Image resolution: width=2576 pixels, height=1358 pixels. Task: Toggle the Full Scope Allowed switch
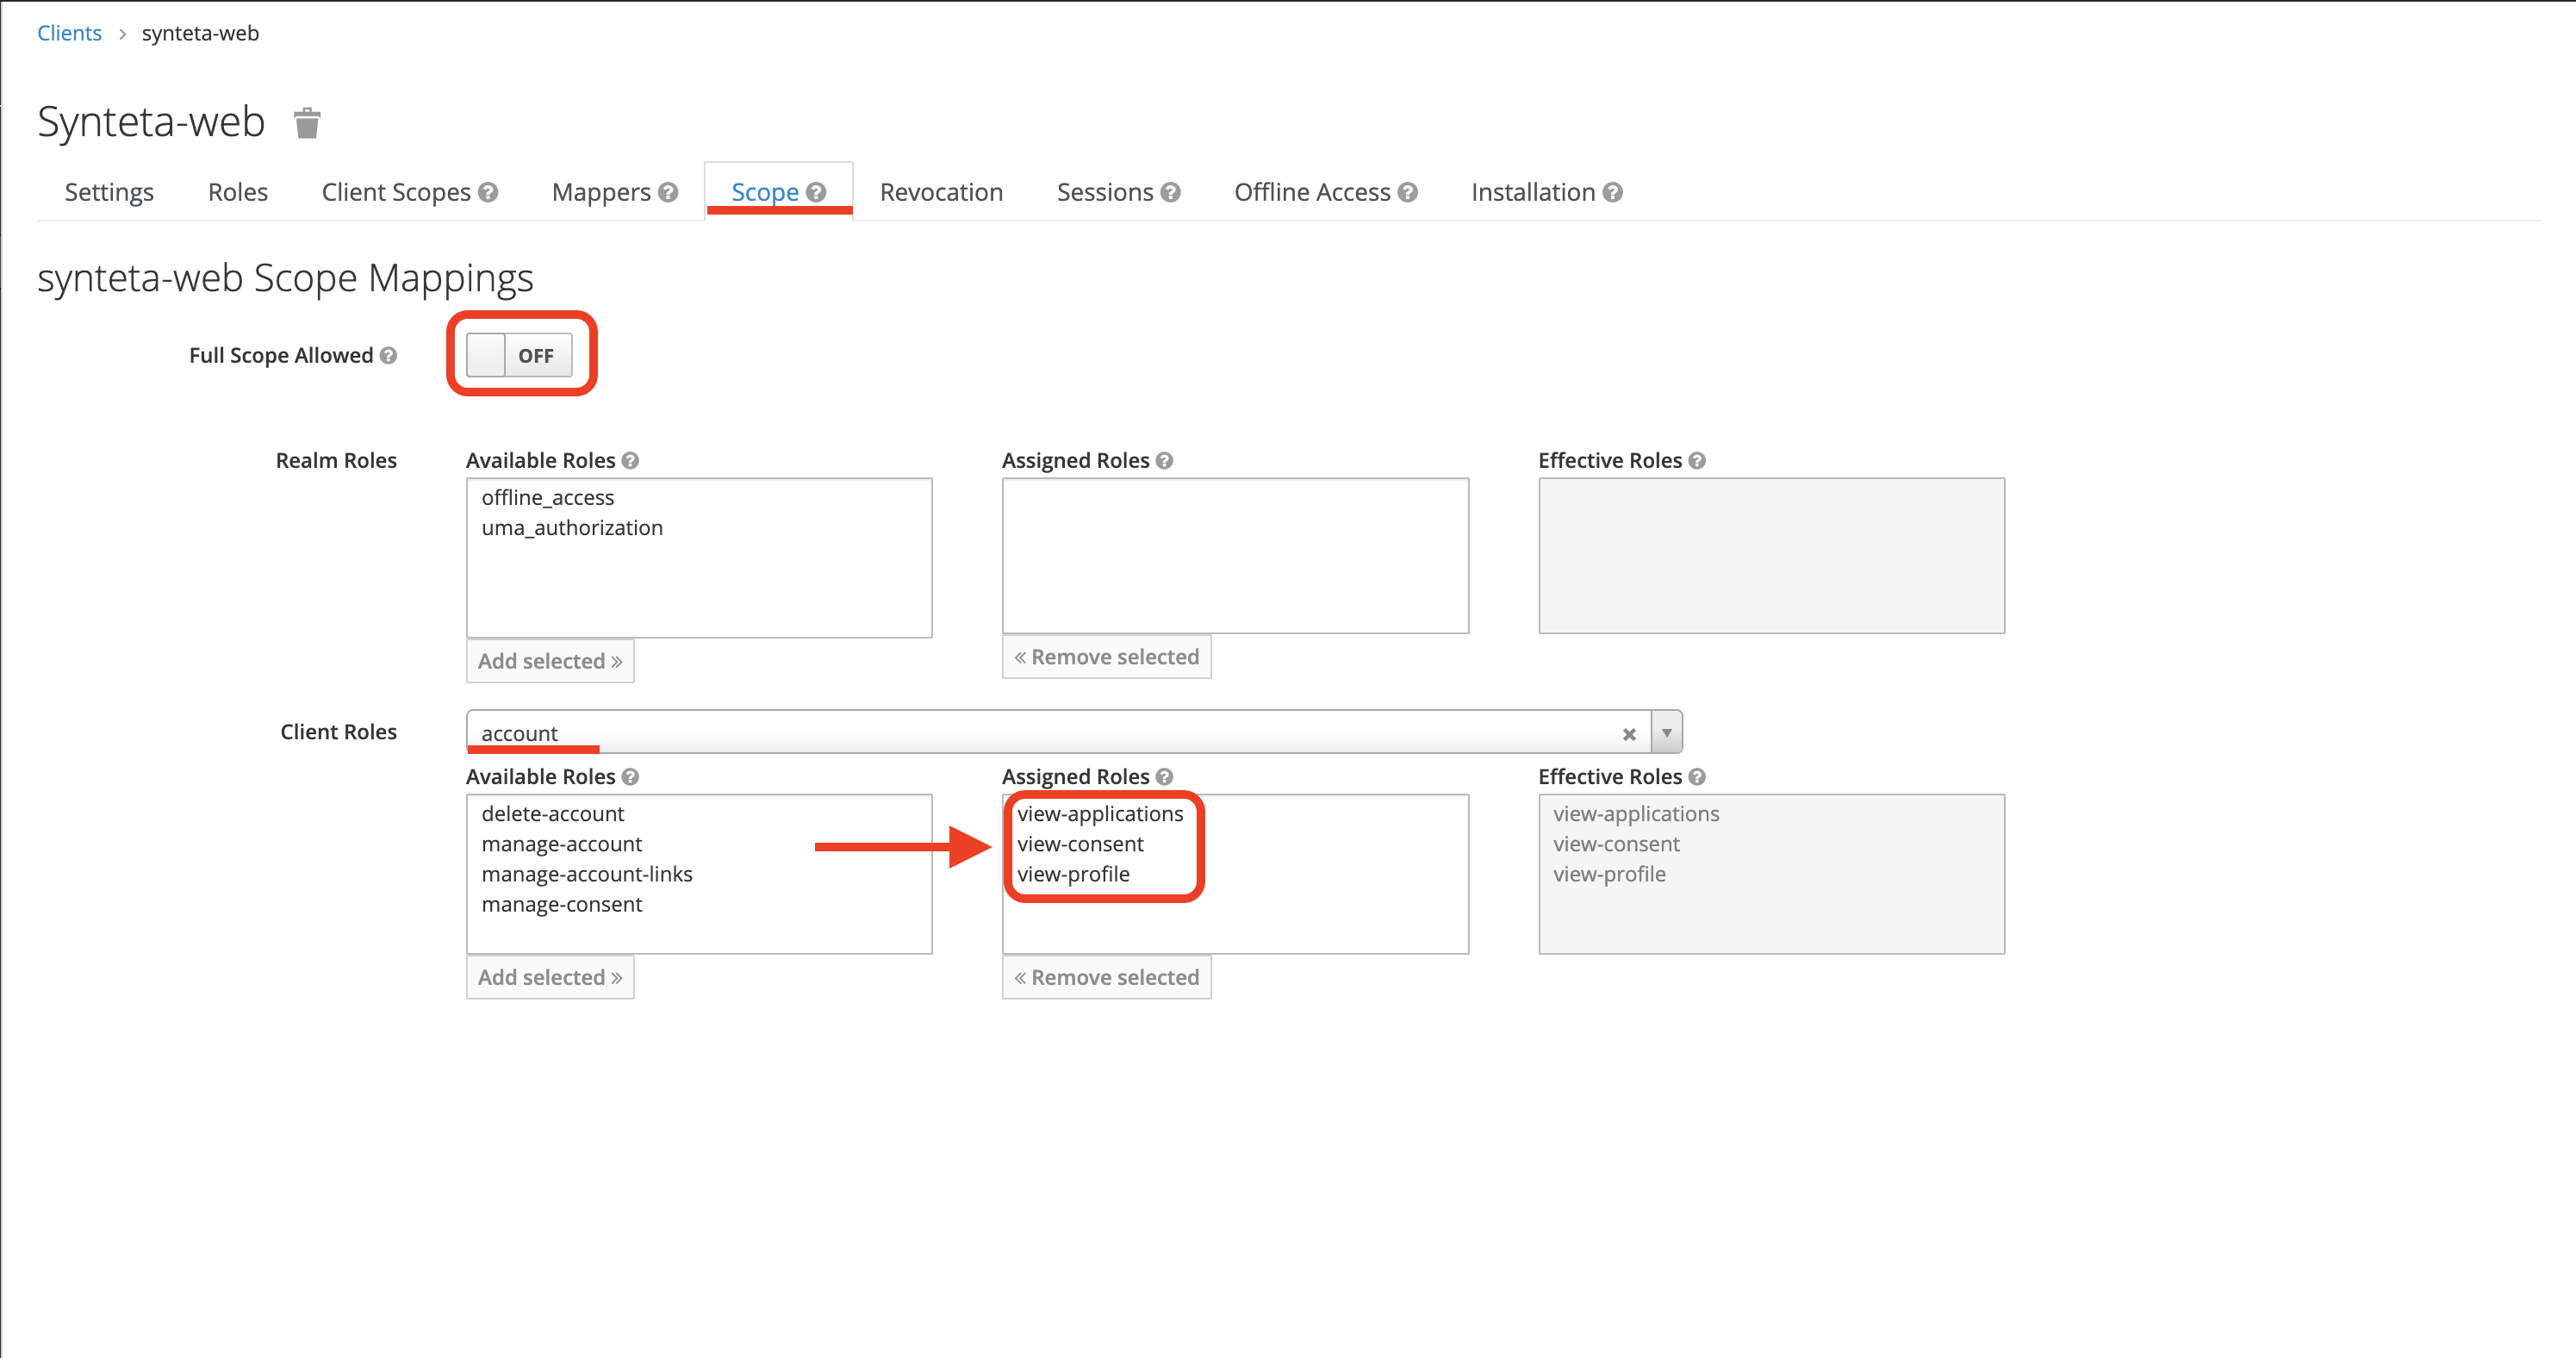point(519,356)
